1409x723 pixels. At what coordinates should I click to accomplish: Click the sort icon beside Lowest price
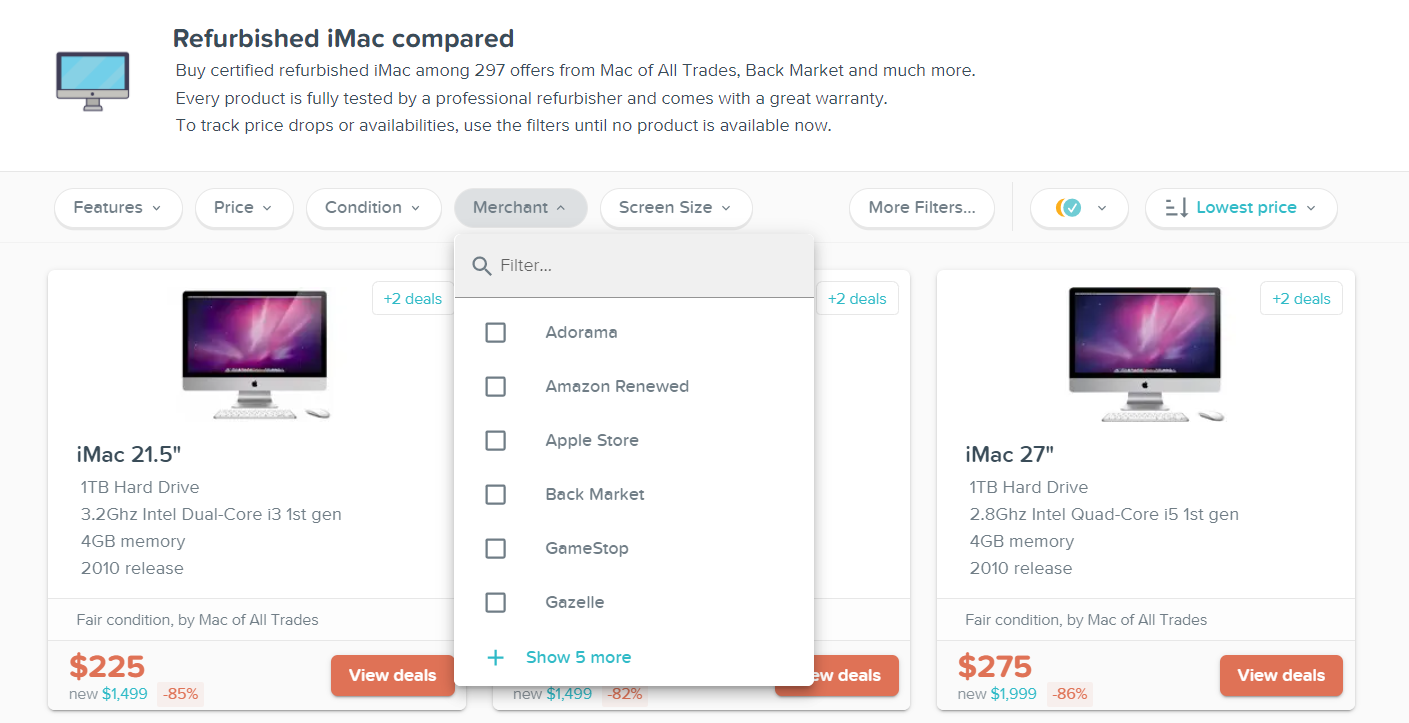[x=1177, y=208]
